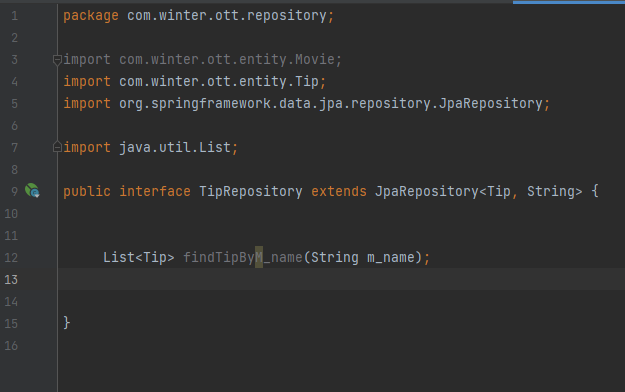Viewport: 625px width, 392px height.
Task: Click List<Tip> return type on line 12
Action: (x=139, y=258)
